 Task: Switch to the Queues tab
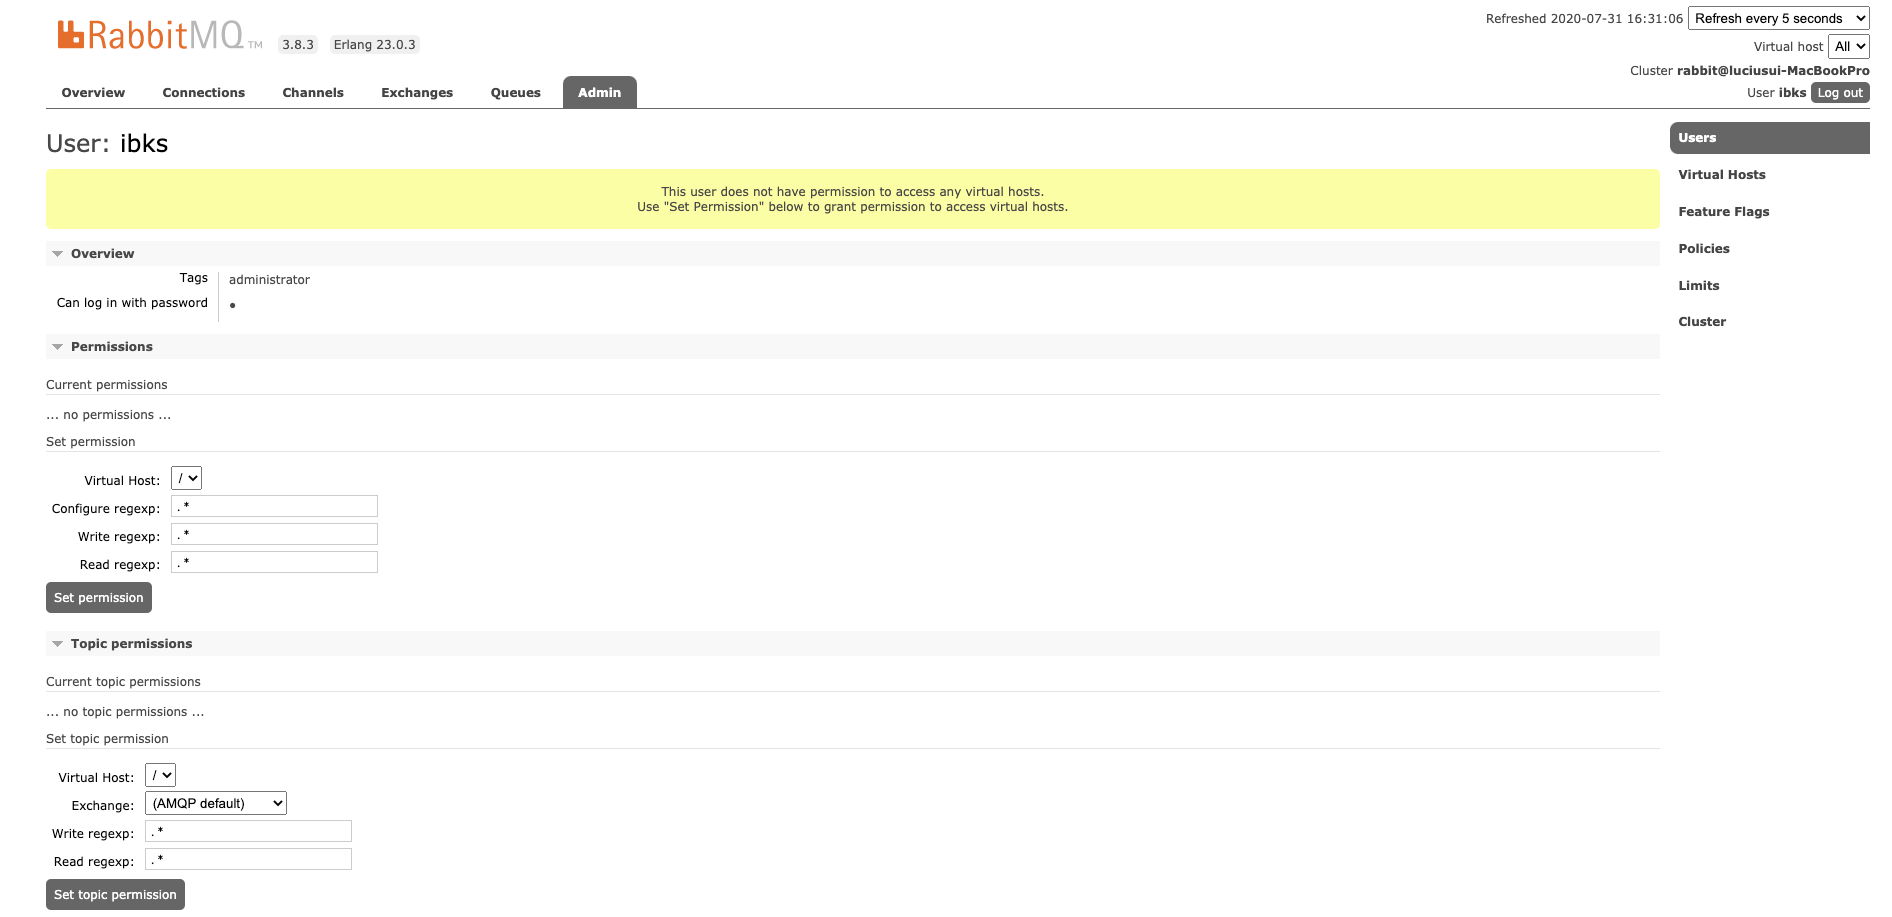click(516, 93)
